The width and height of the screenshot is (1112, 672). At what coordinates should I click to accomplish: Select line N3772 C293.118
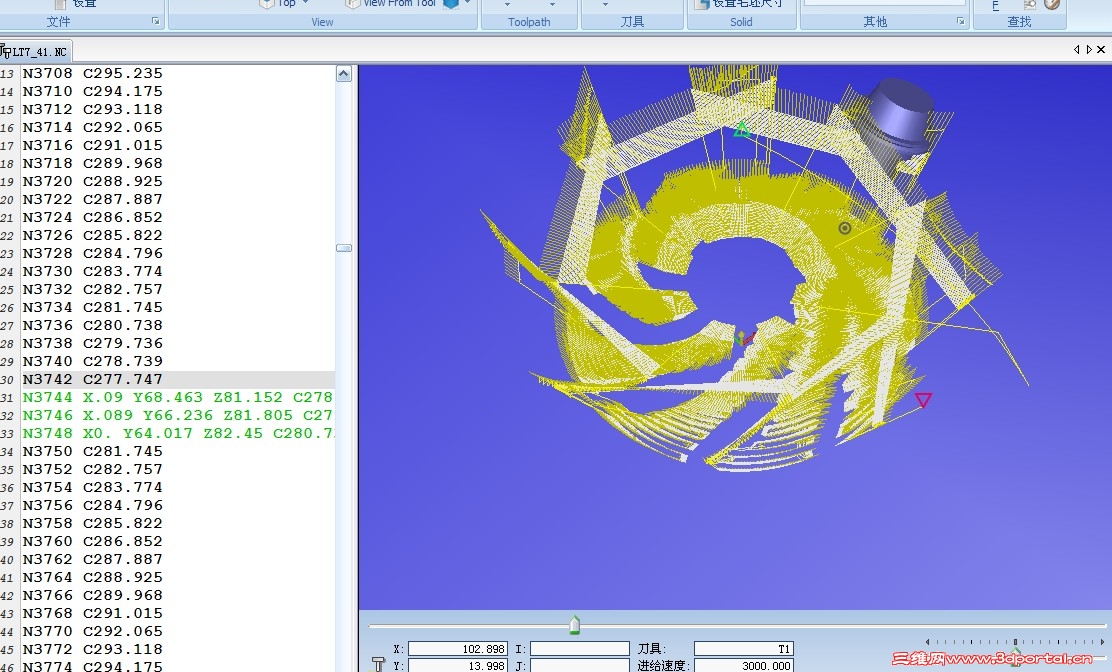coord(92,649)
